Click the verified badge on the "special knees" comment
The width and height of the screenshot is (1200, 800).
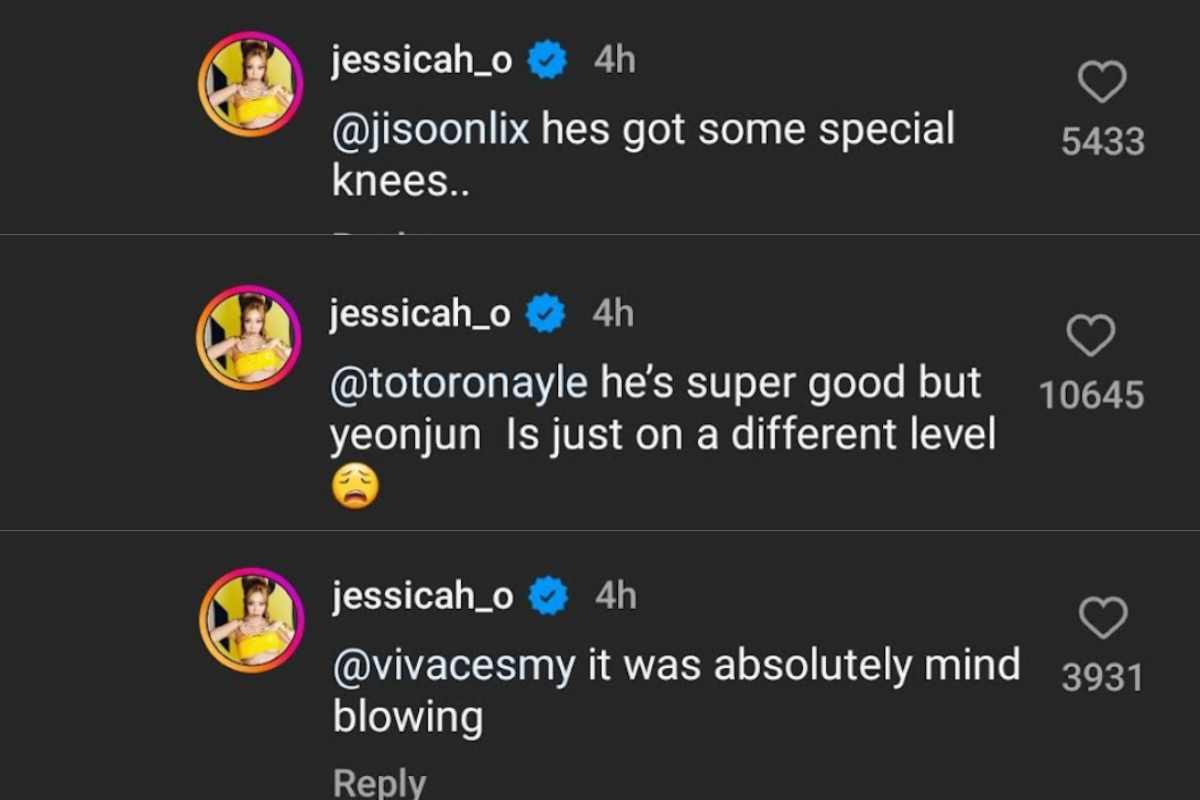click(x=547, y=61)
